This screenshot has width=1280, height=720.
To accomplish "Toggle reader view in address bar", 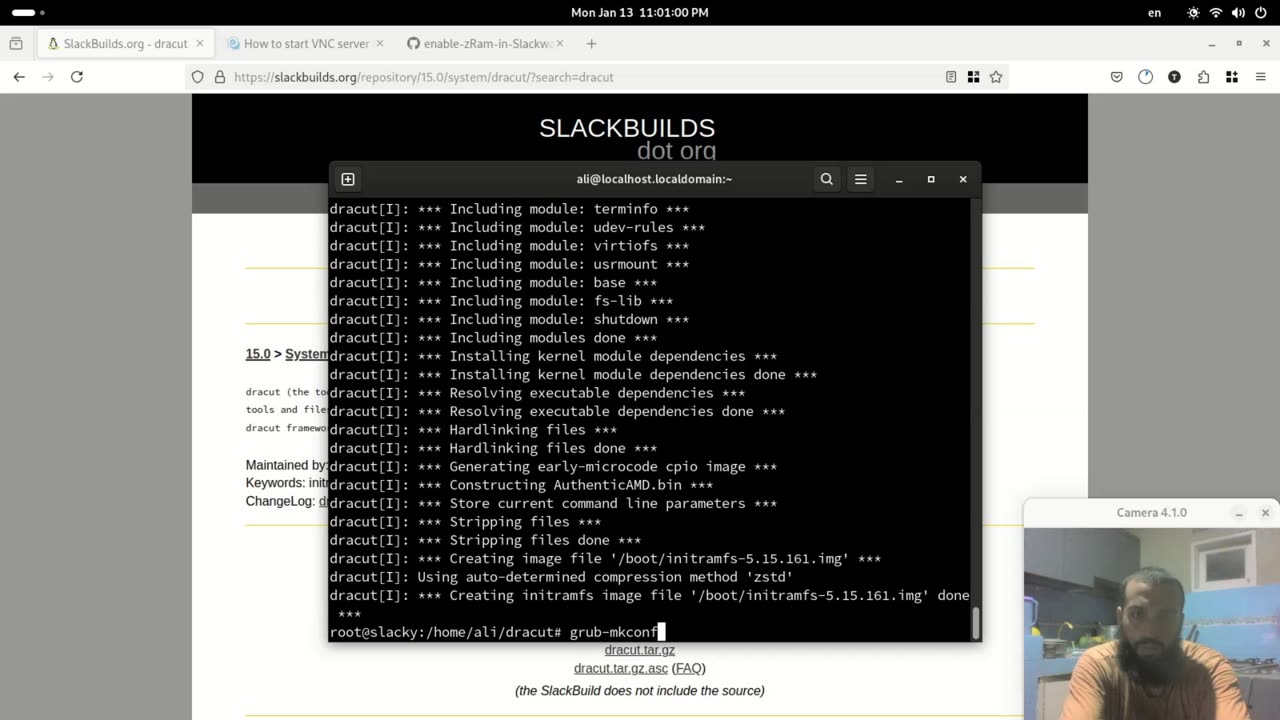I will [x=951, y=77].
